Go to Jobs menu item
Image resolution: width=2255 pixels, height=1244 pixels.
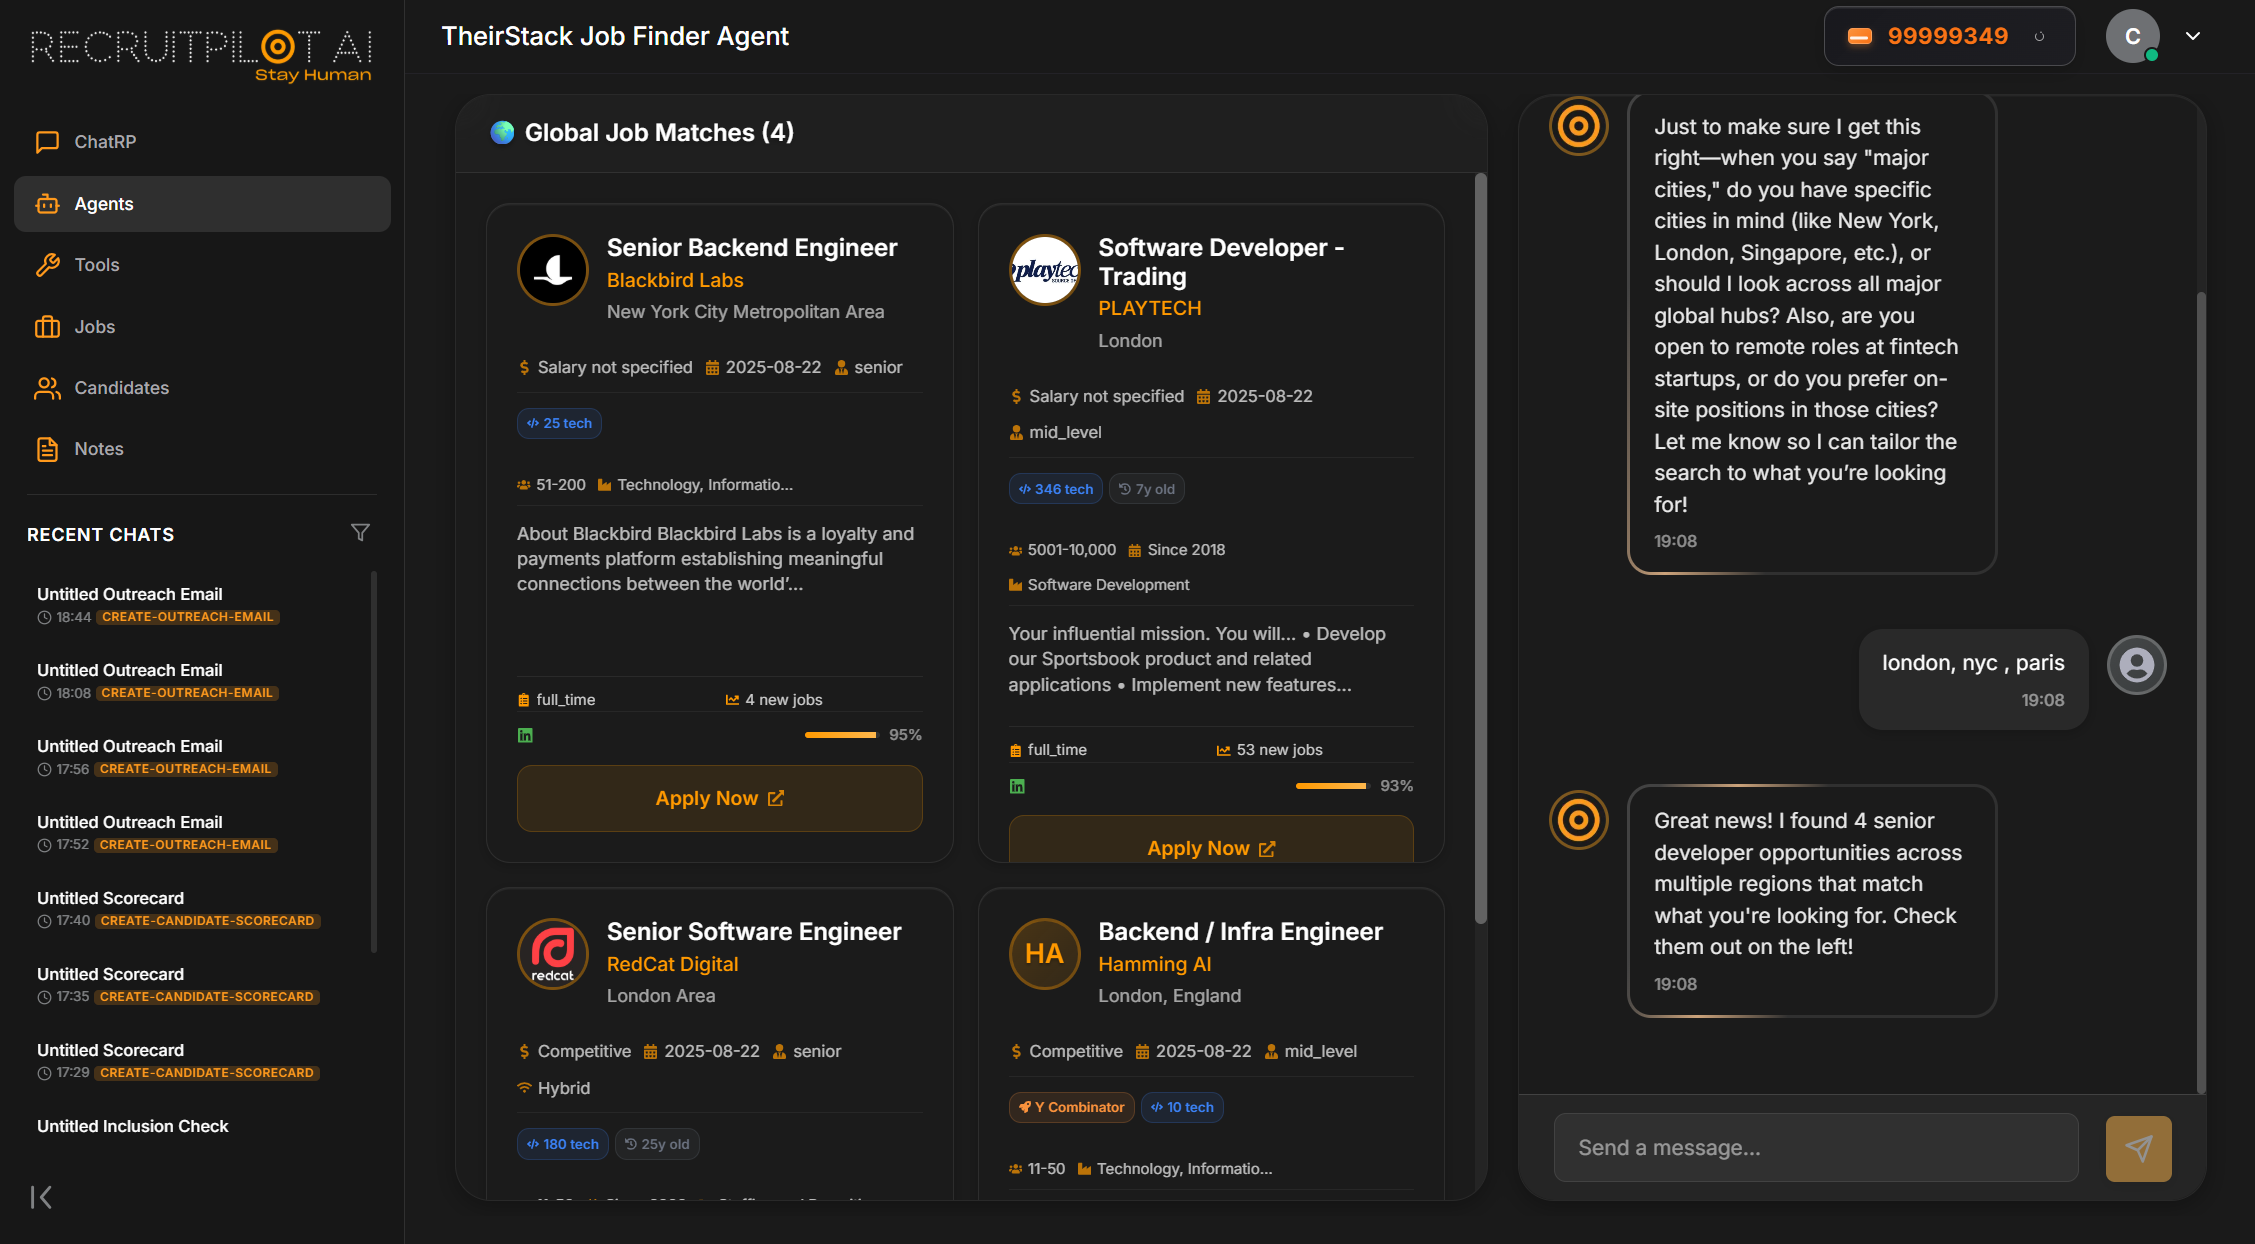point(202,327)
